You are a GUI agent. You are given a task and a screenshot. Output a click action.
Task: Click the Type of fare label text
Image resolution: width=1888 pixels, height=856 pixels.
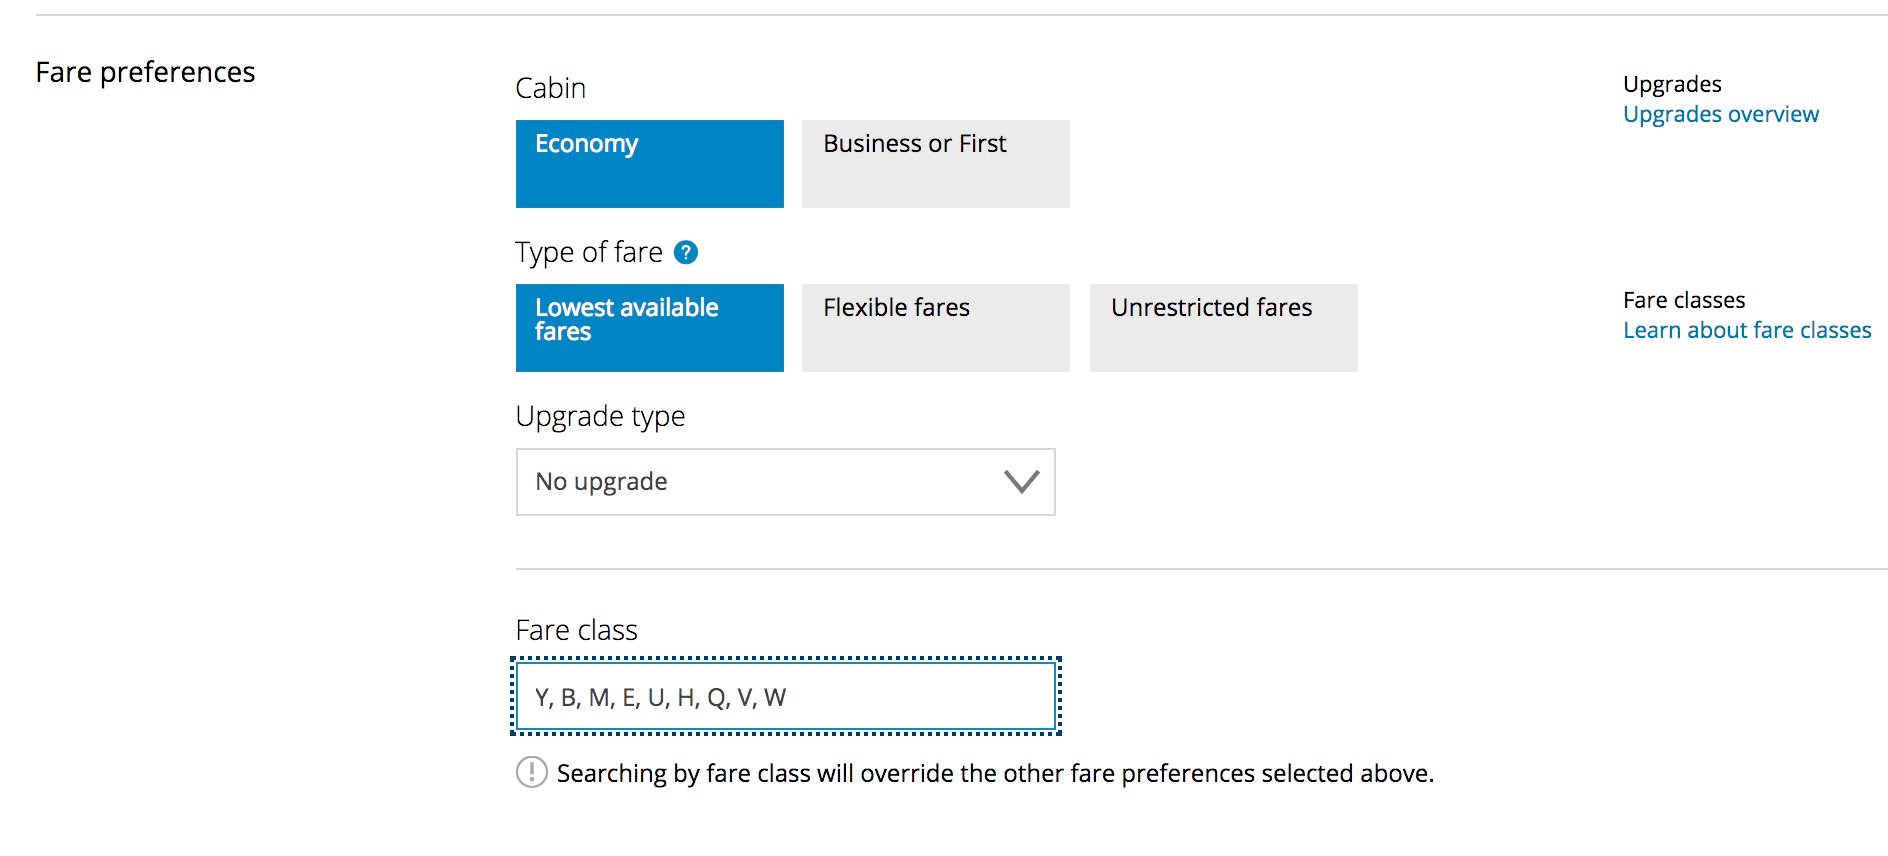(589, 252)
